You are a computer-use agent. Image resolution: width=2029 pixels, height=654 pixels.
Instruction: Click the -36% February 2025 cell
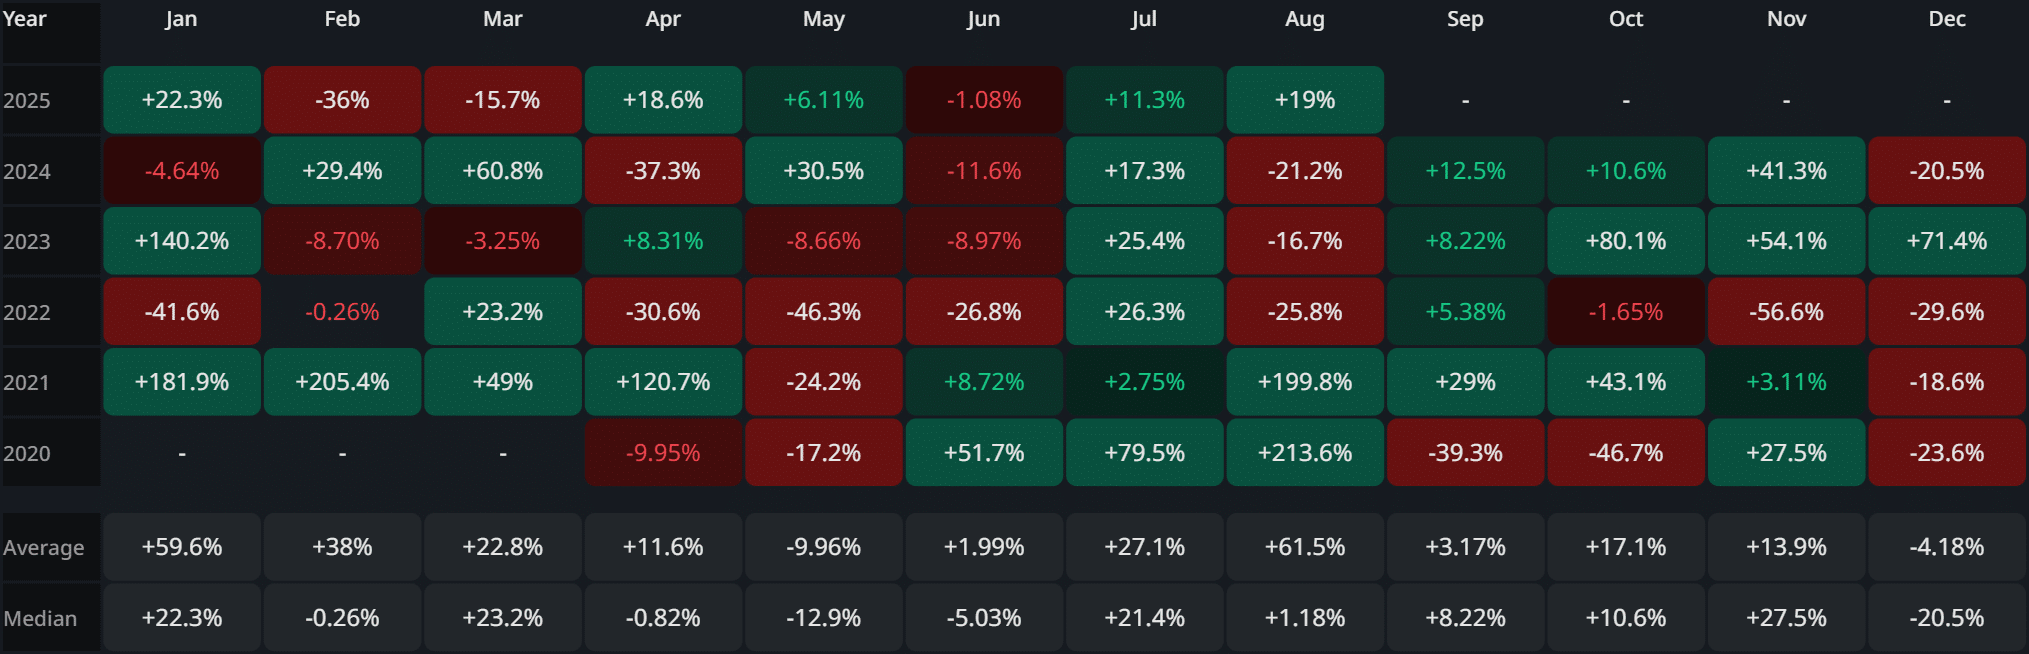[x=342, y=100]
